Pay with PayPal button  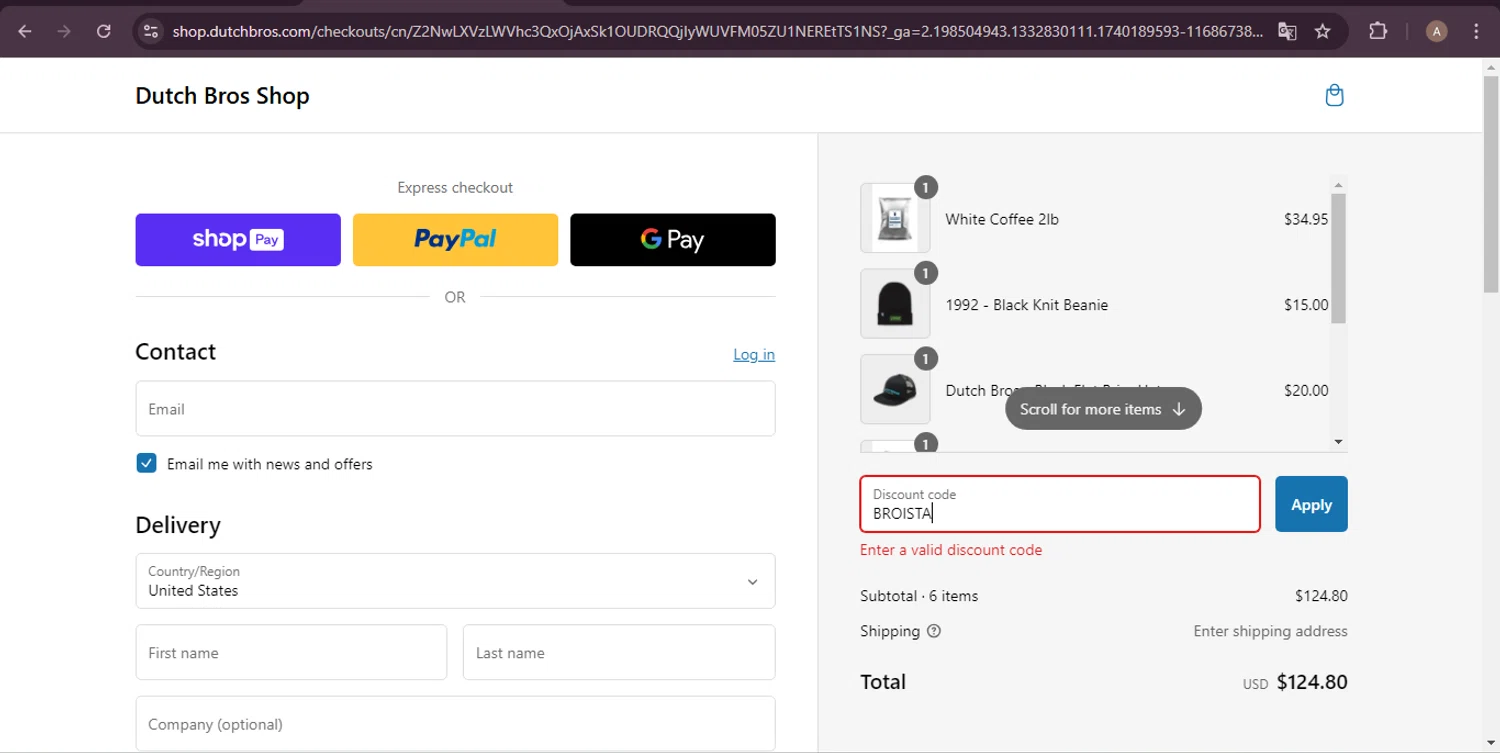click(455, 240)
